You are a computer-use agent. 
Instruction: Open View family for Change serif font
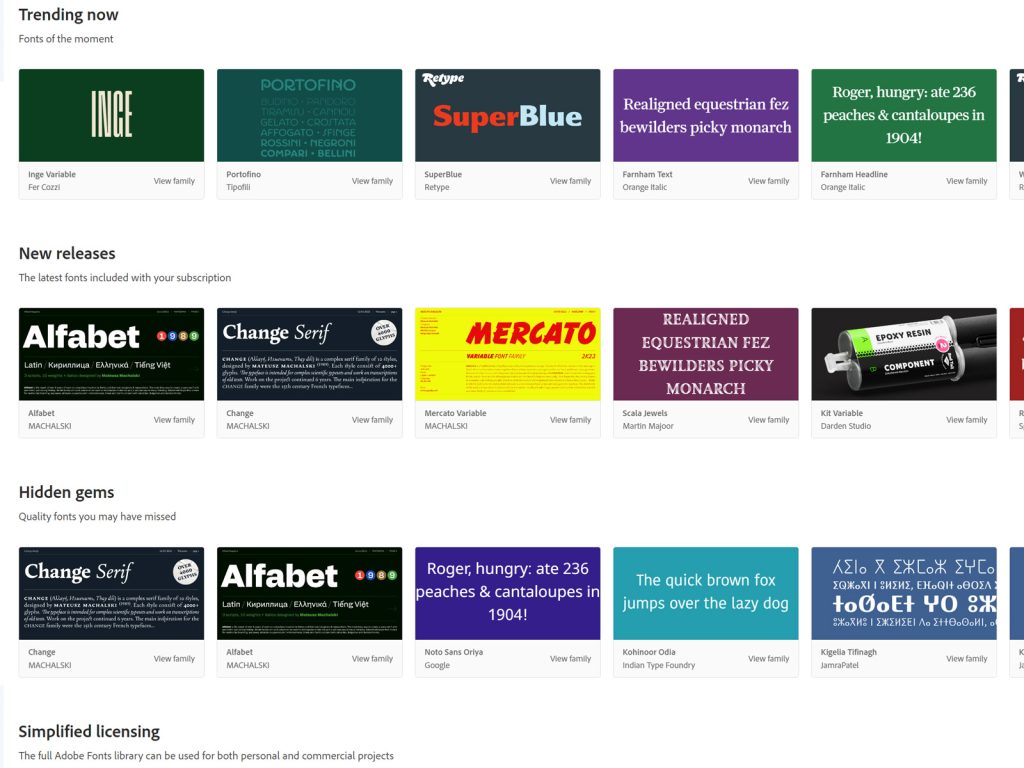[x=370, y=420]
